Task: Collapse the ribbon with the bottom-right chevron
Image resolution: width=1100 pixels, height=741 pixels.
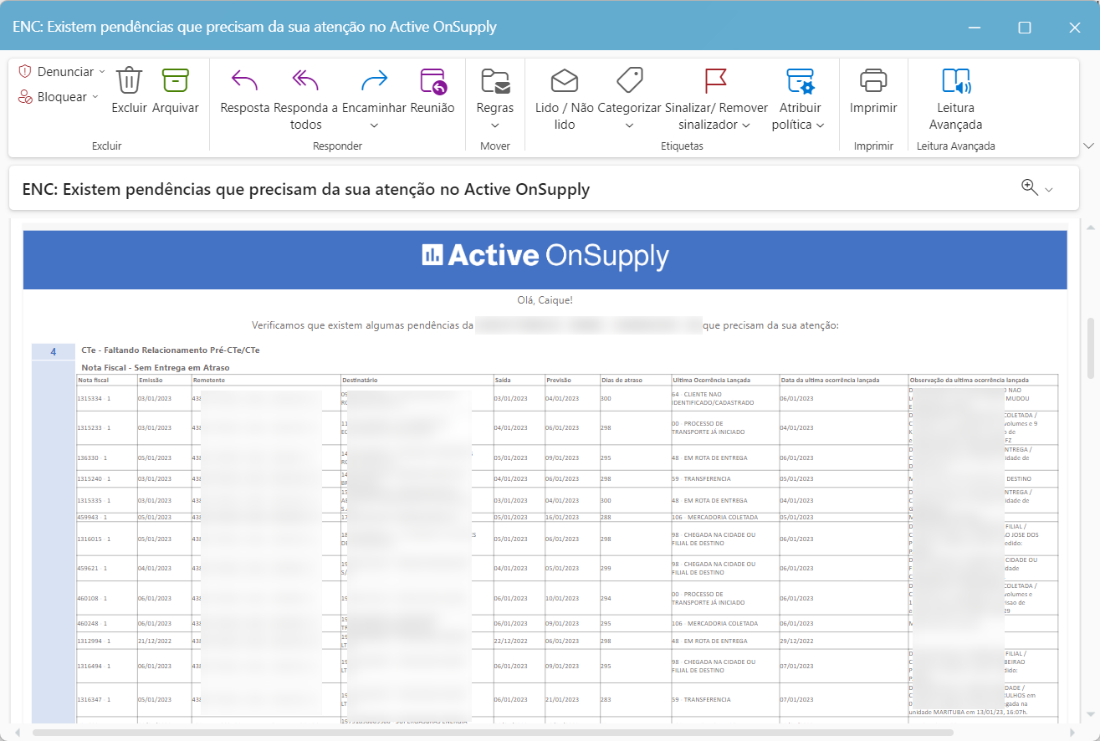Action: pyautogui.click(x=1088, y=145)
